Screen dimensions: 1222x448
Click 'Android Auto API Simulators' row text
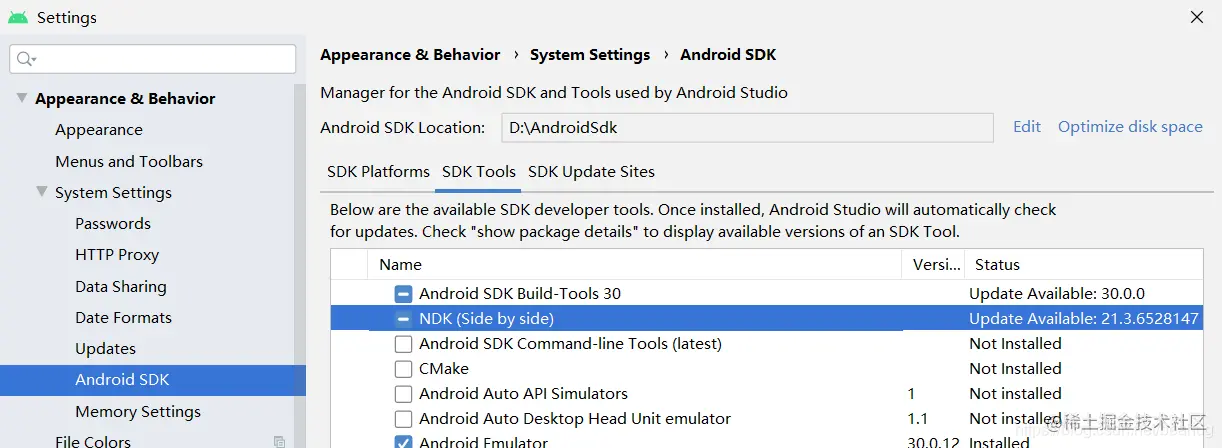[x=523, y=394]
